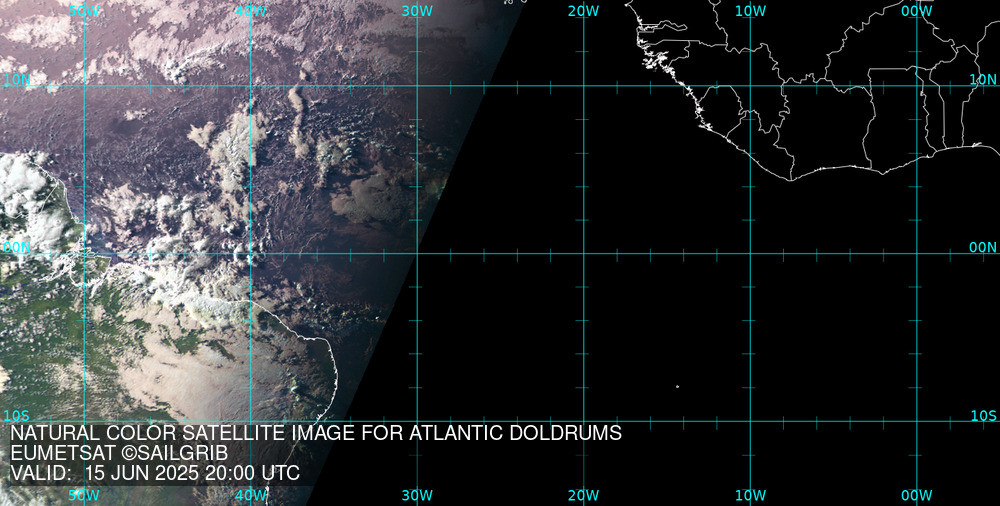Click the 00W longitude label along top edge
This screenshot has width=1000, height=506.
pos(916,11)
